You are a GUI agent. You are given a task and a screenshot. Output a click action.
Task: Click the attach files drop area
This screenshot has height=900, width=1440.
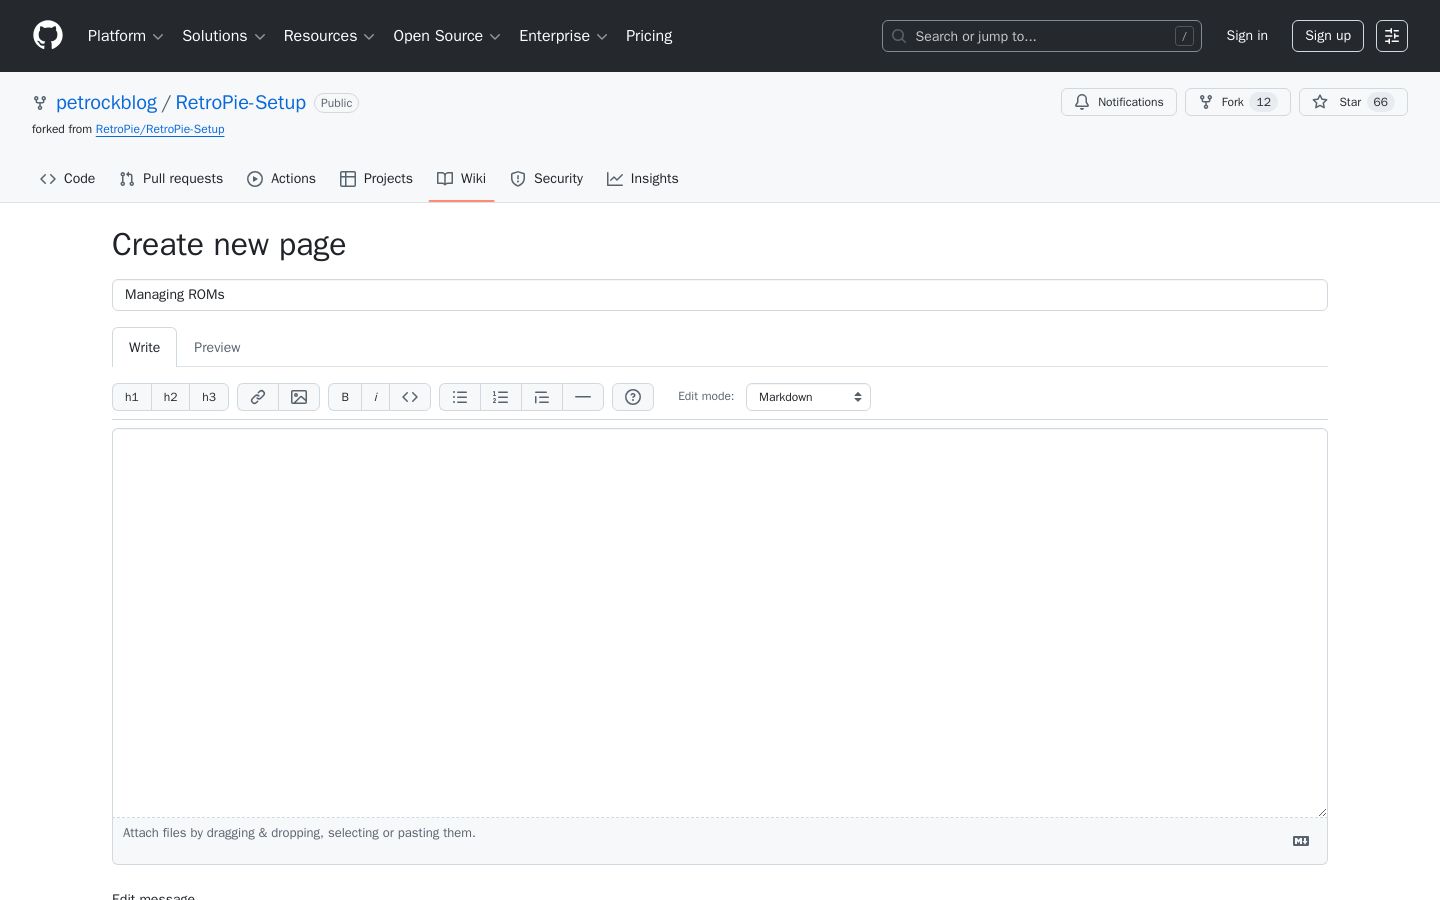720,841
